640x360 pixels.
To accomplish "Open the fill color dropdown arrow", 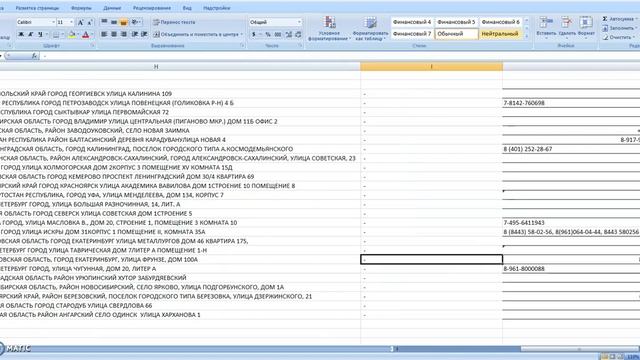I will (78, 35).
